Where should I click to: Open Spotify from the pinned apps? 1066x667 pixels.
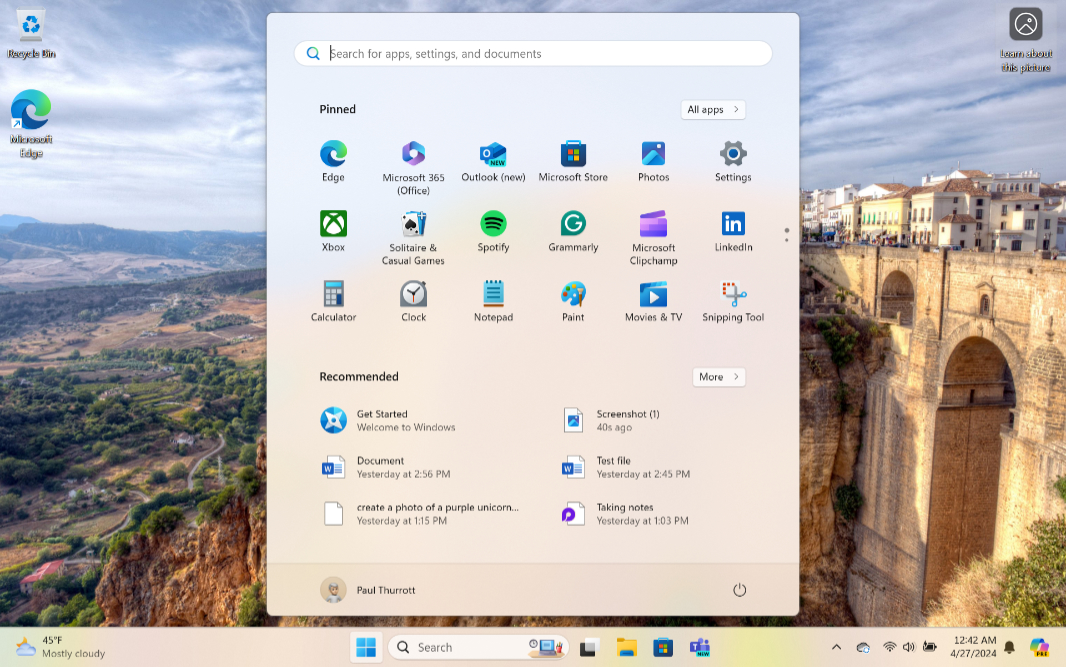[x=493, y=225]
